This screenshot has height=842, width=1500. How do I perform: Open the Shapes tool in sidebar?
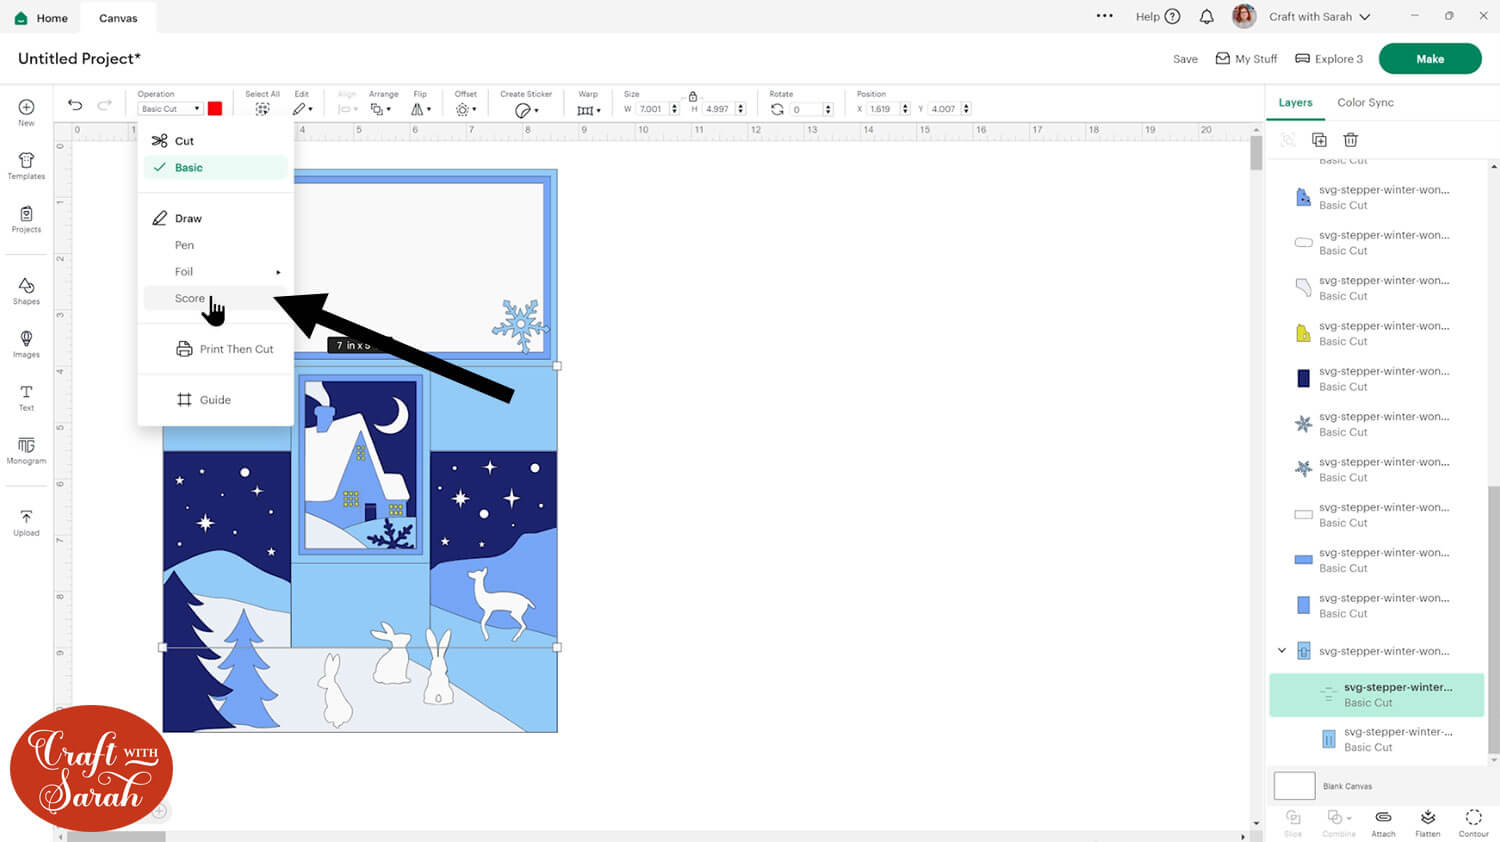[26, 290]
